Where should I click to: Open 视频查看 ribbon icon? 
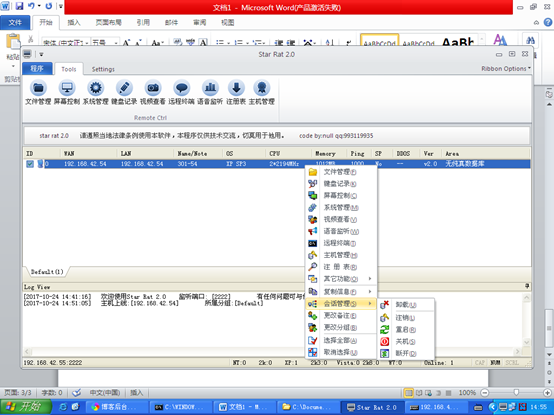153,93
